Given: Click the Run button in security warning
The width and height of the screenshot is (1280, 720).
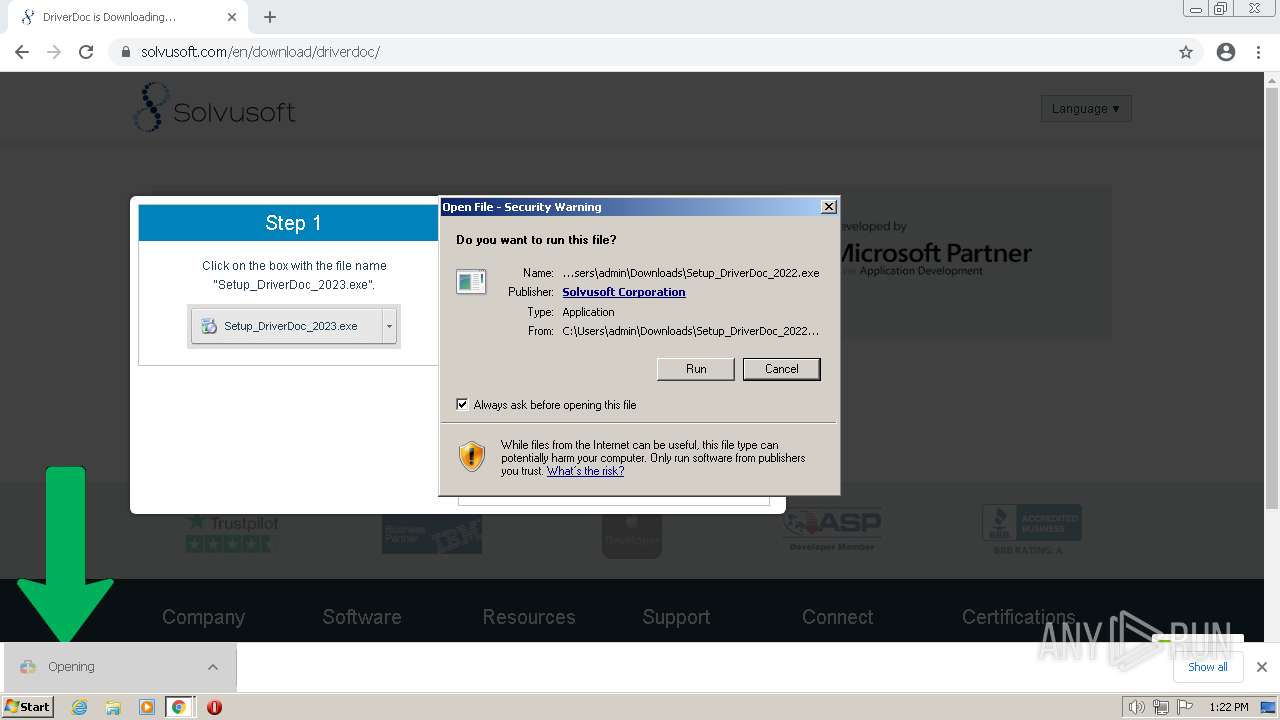Looking at the screenshot, I should tap(696, 369).
